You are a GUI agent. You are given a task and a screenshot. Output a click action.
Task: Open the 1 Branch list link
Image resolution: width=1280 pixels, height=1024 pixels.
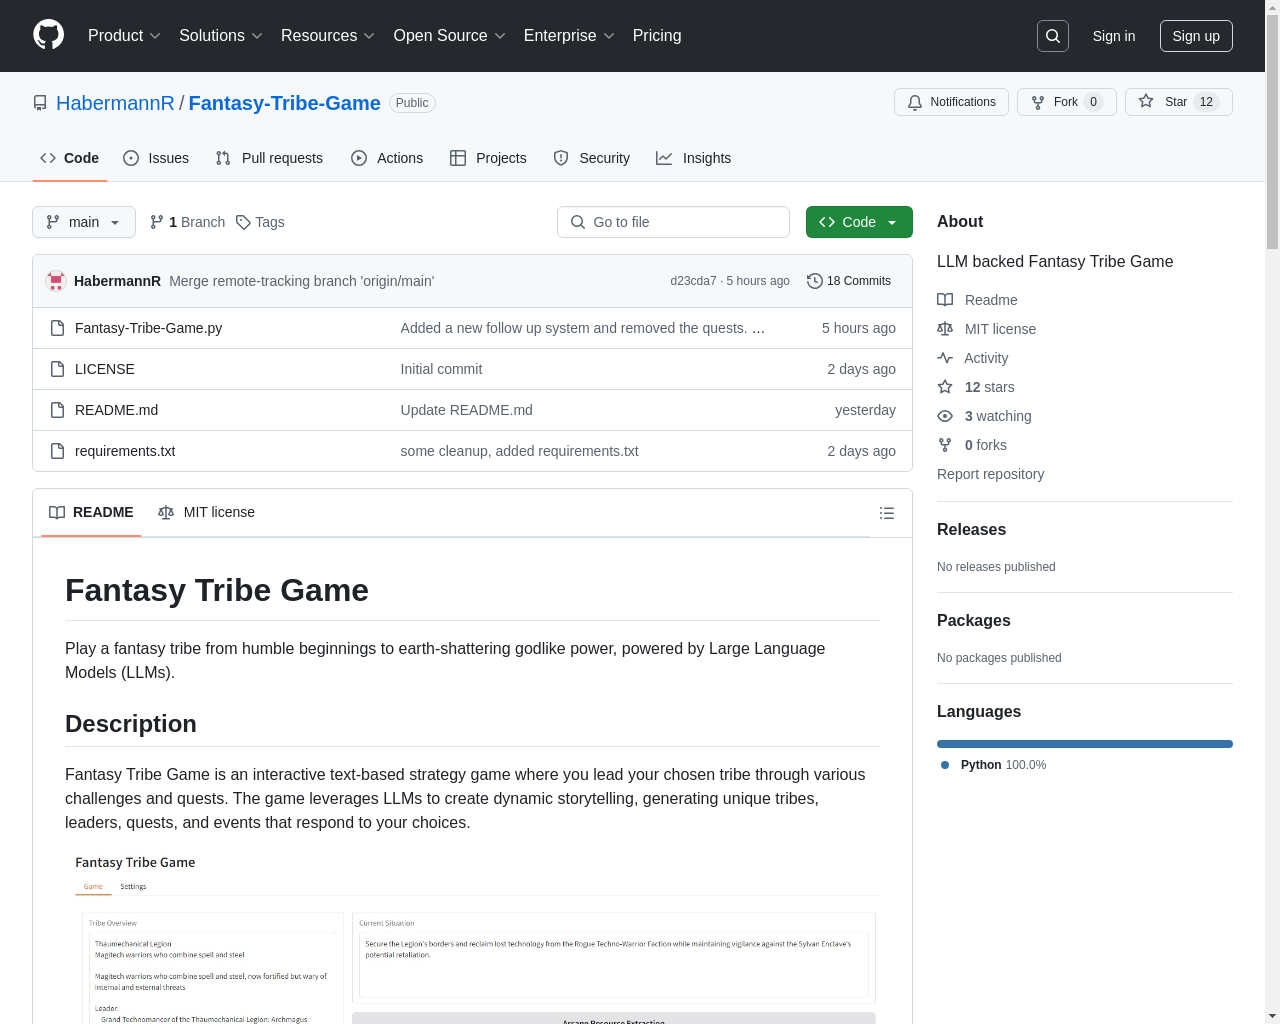coord(187,222)
